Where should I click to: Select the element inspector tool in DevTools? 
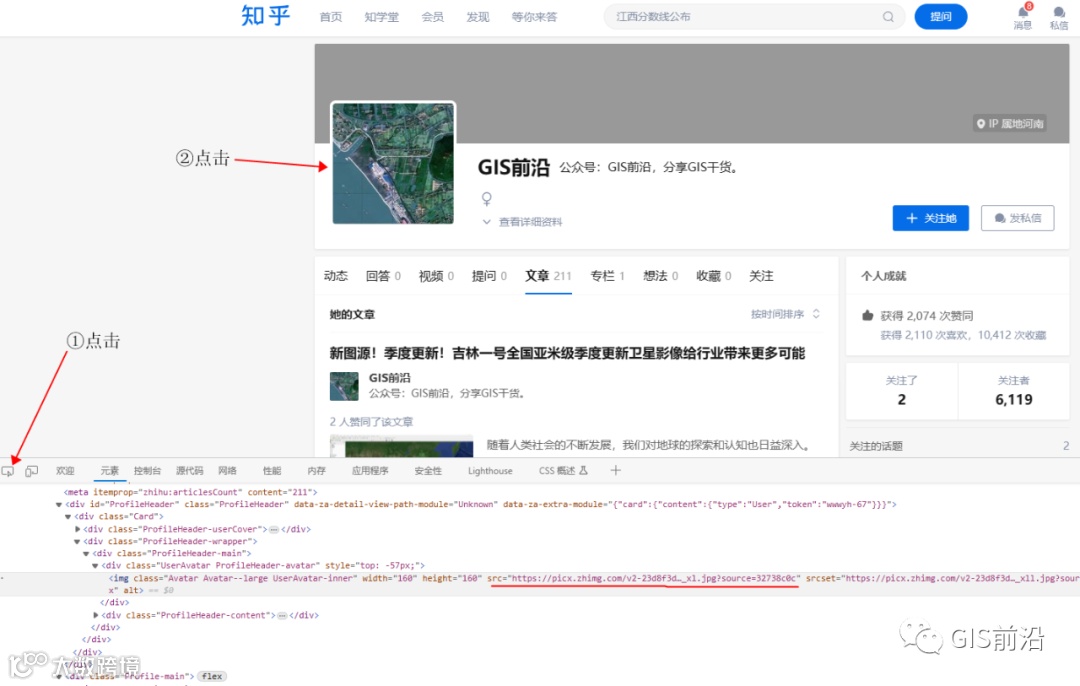(x=8, y=471)
